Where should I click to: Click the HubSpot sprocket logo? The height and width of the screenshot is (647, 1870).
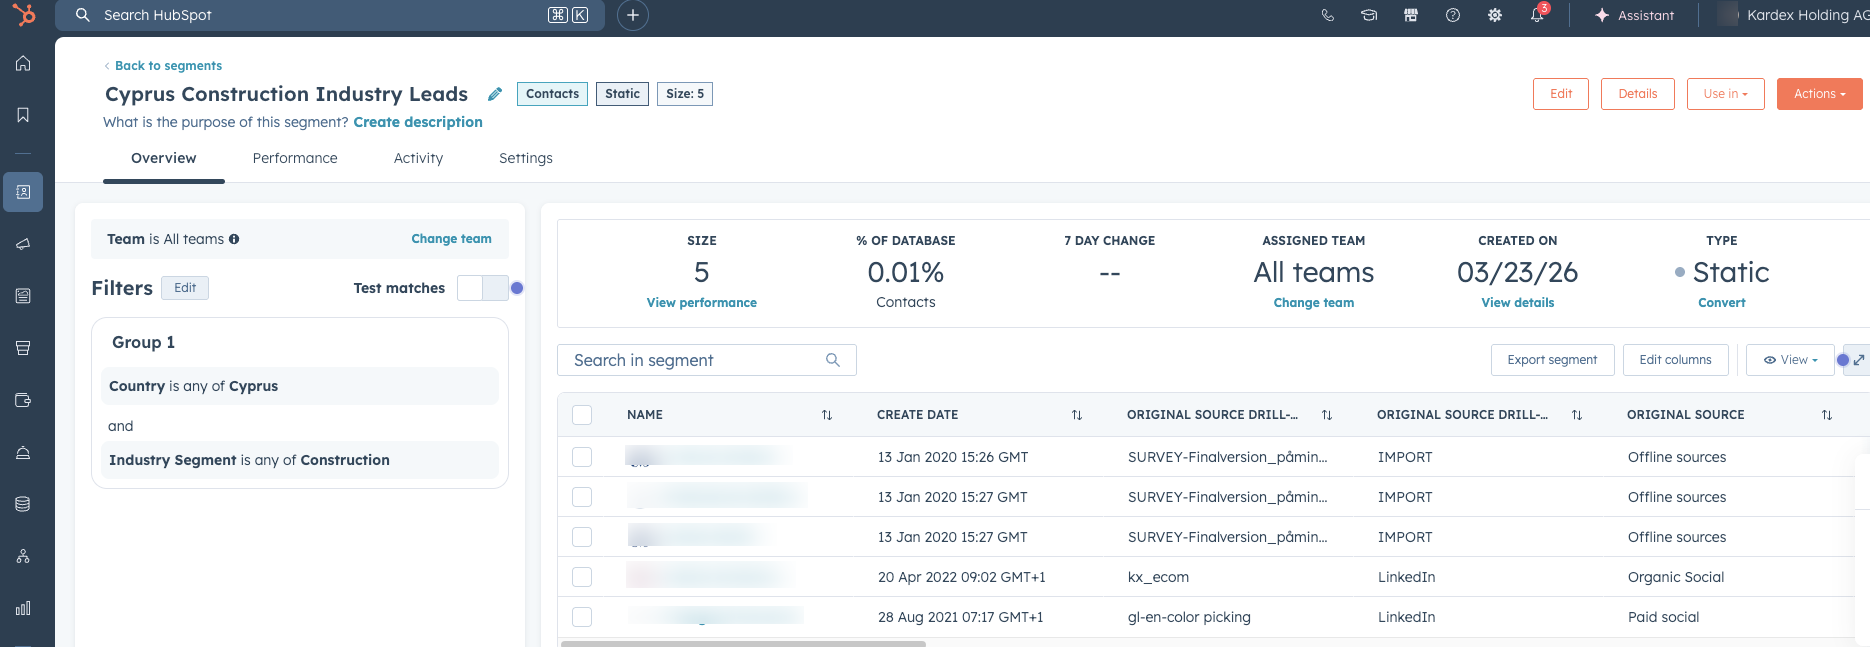point(24,15)
